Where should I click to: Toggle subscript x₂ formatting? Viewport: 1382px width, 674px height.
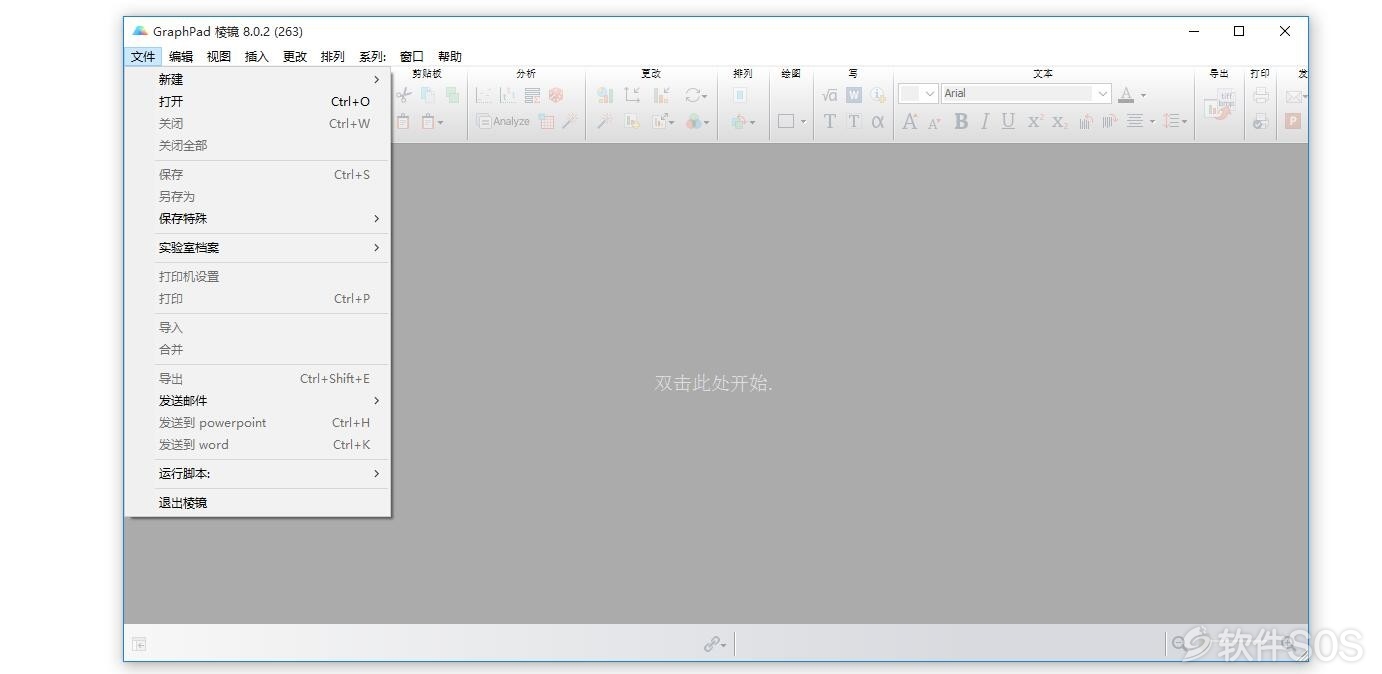[x=1060, y=122]
